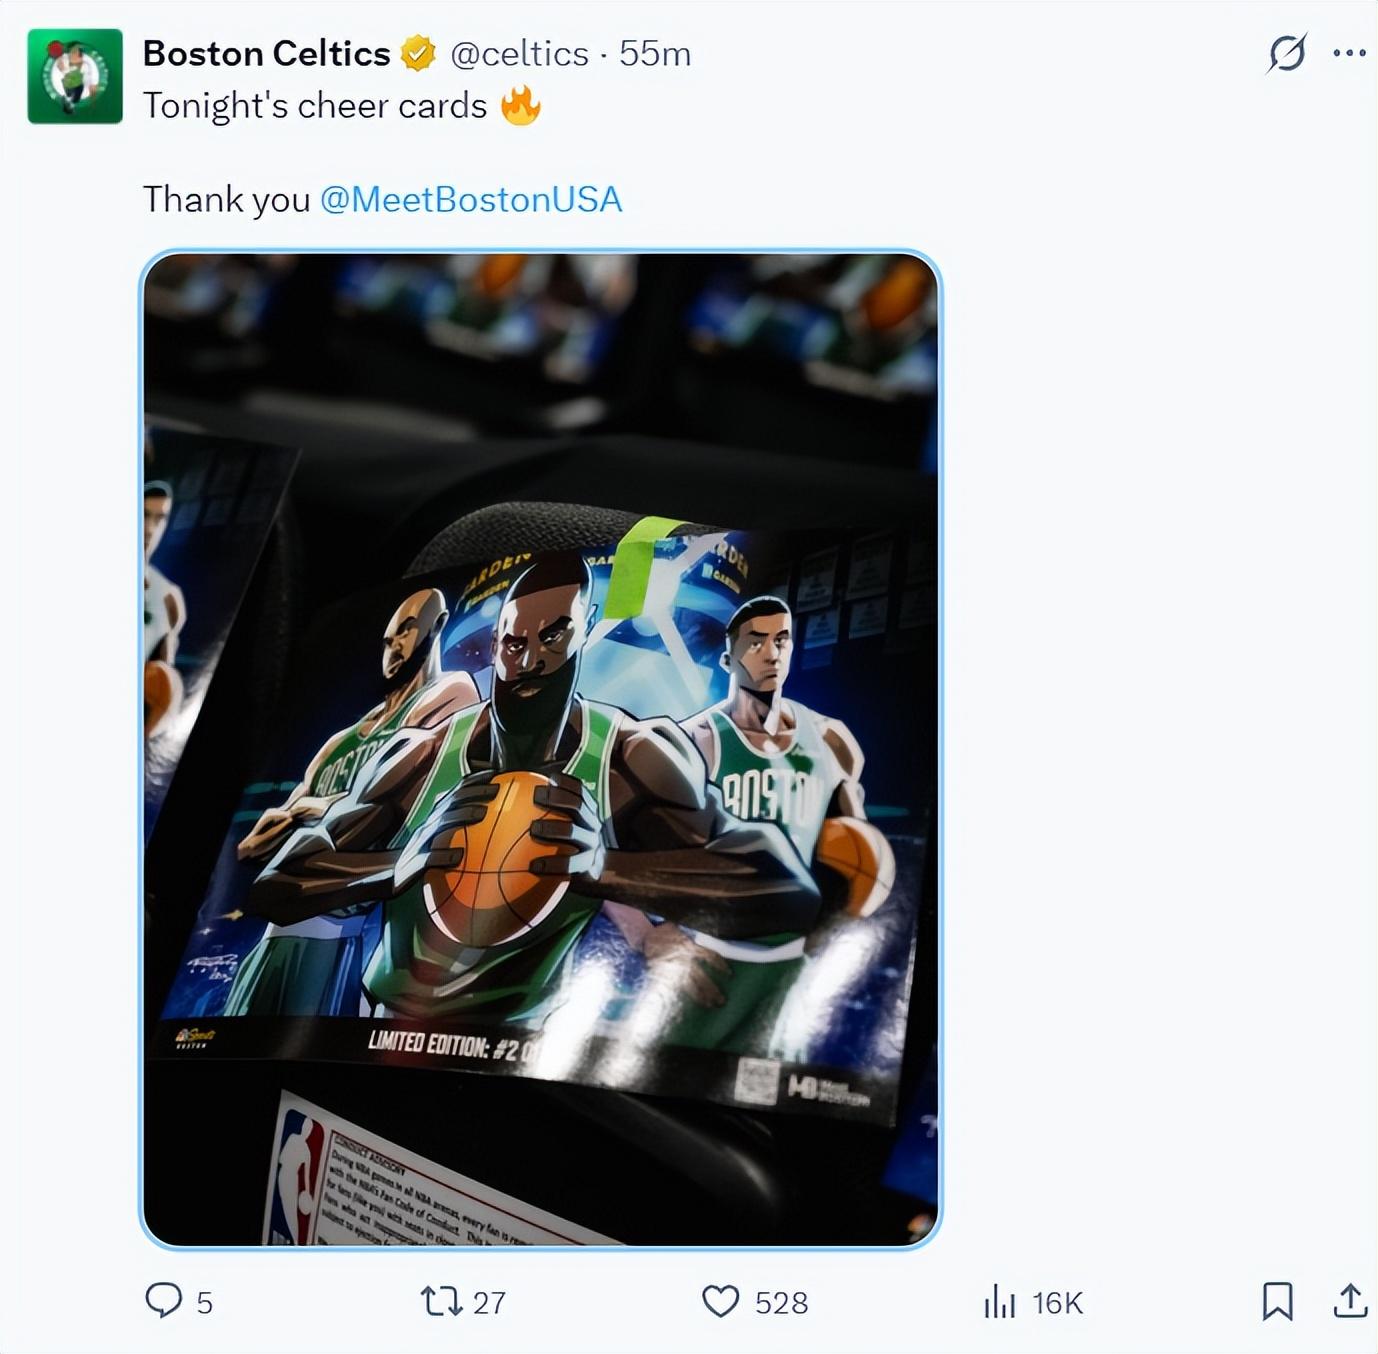This screenshot has height=1354, width=1378.
Task: Open the @MeetBostonUSA mention link
Action: click(471, 199)
